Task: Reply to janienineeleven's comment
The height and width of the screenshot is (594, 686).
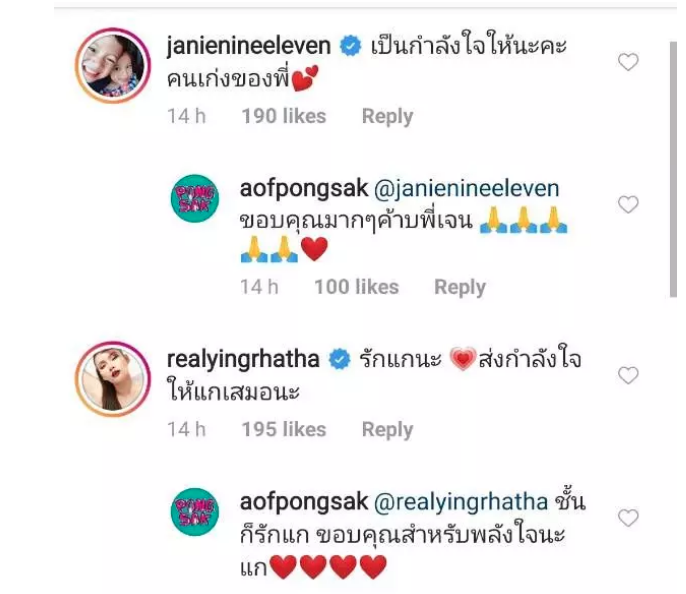Action: pyautogui.click(x=387, y=117)
